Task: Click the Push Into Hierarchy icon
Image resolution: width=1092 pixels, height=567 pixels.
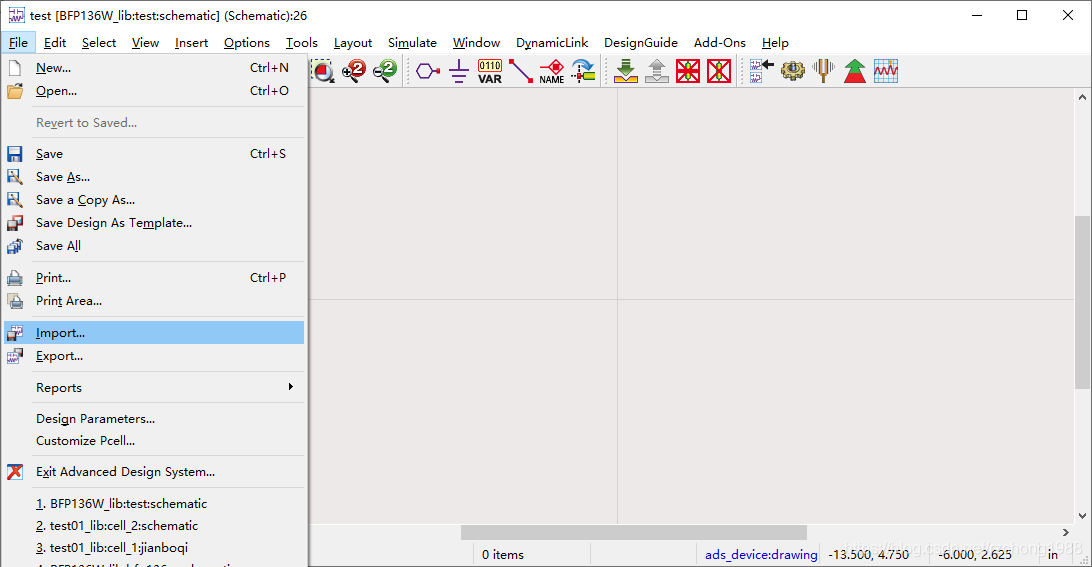Action: [626, 71]
